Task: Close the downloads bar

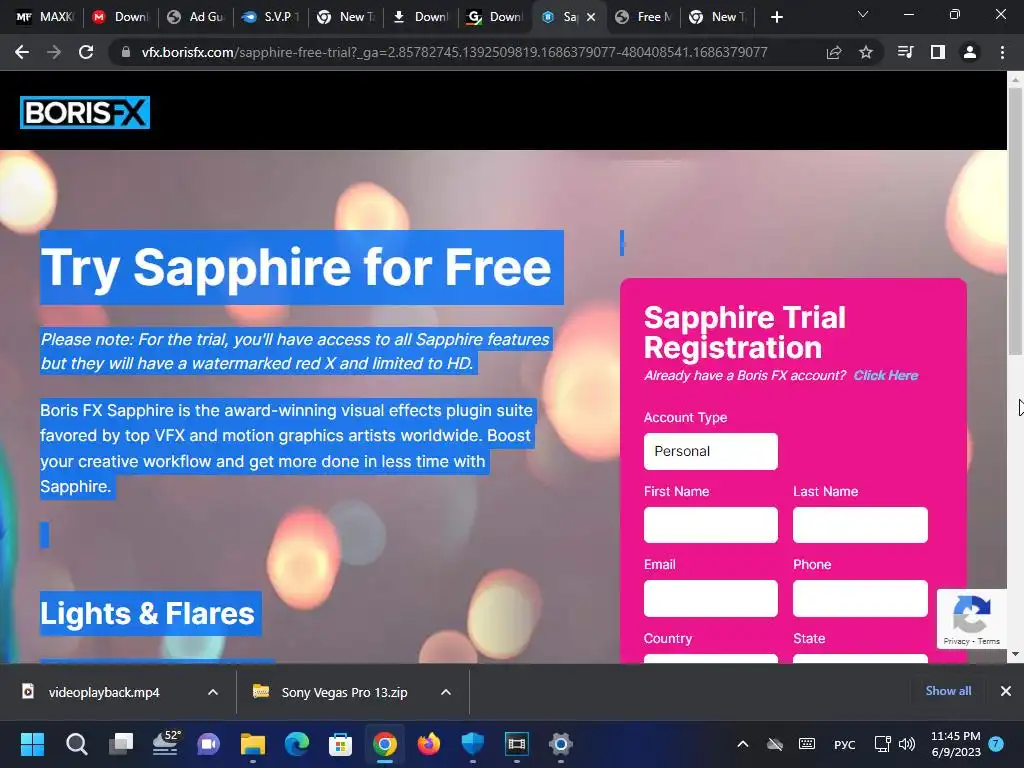Action: pos(1006,691)
